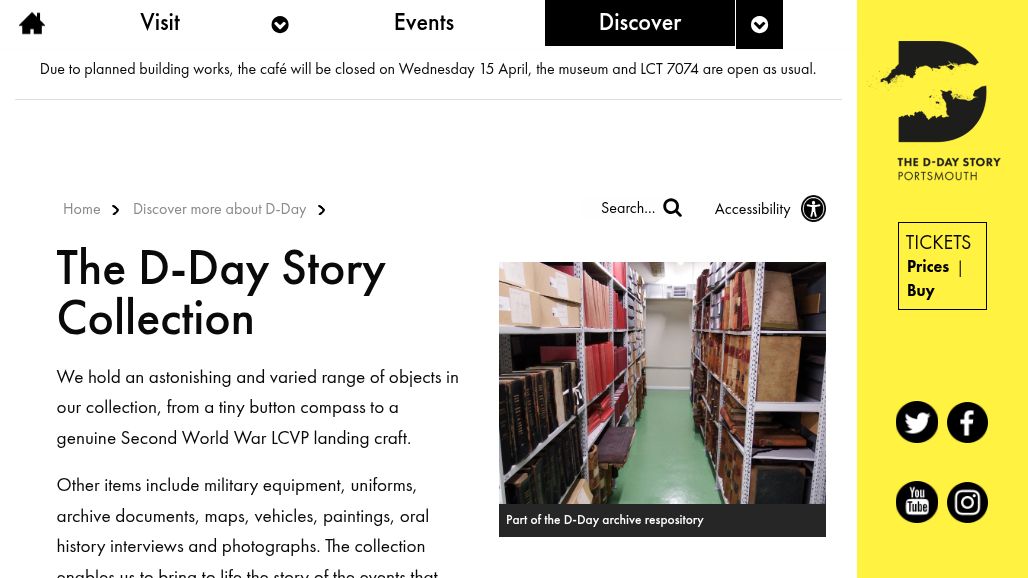Open Discover more about D-Day breadcrumb
The height and width of the screenshot is (578, 1028).
click(x=219, y=209)
